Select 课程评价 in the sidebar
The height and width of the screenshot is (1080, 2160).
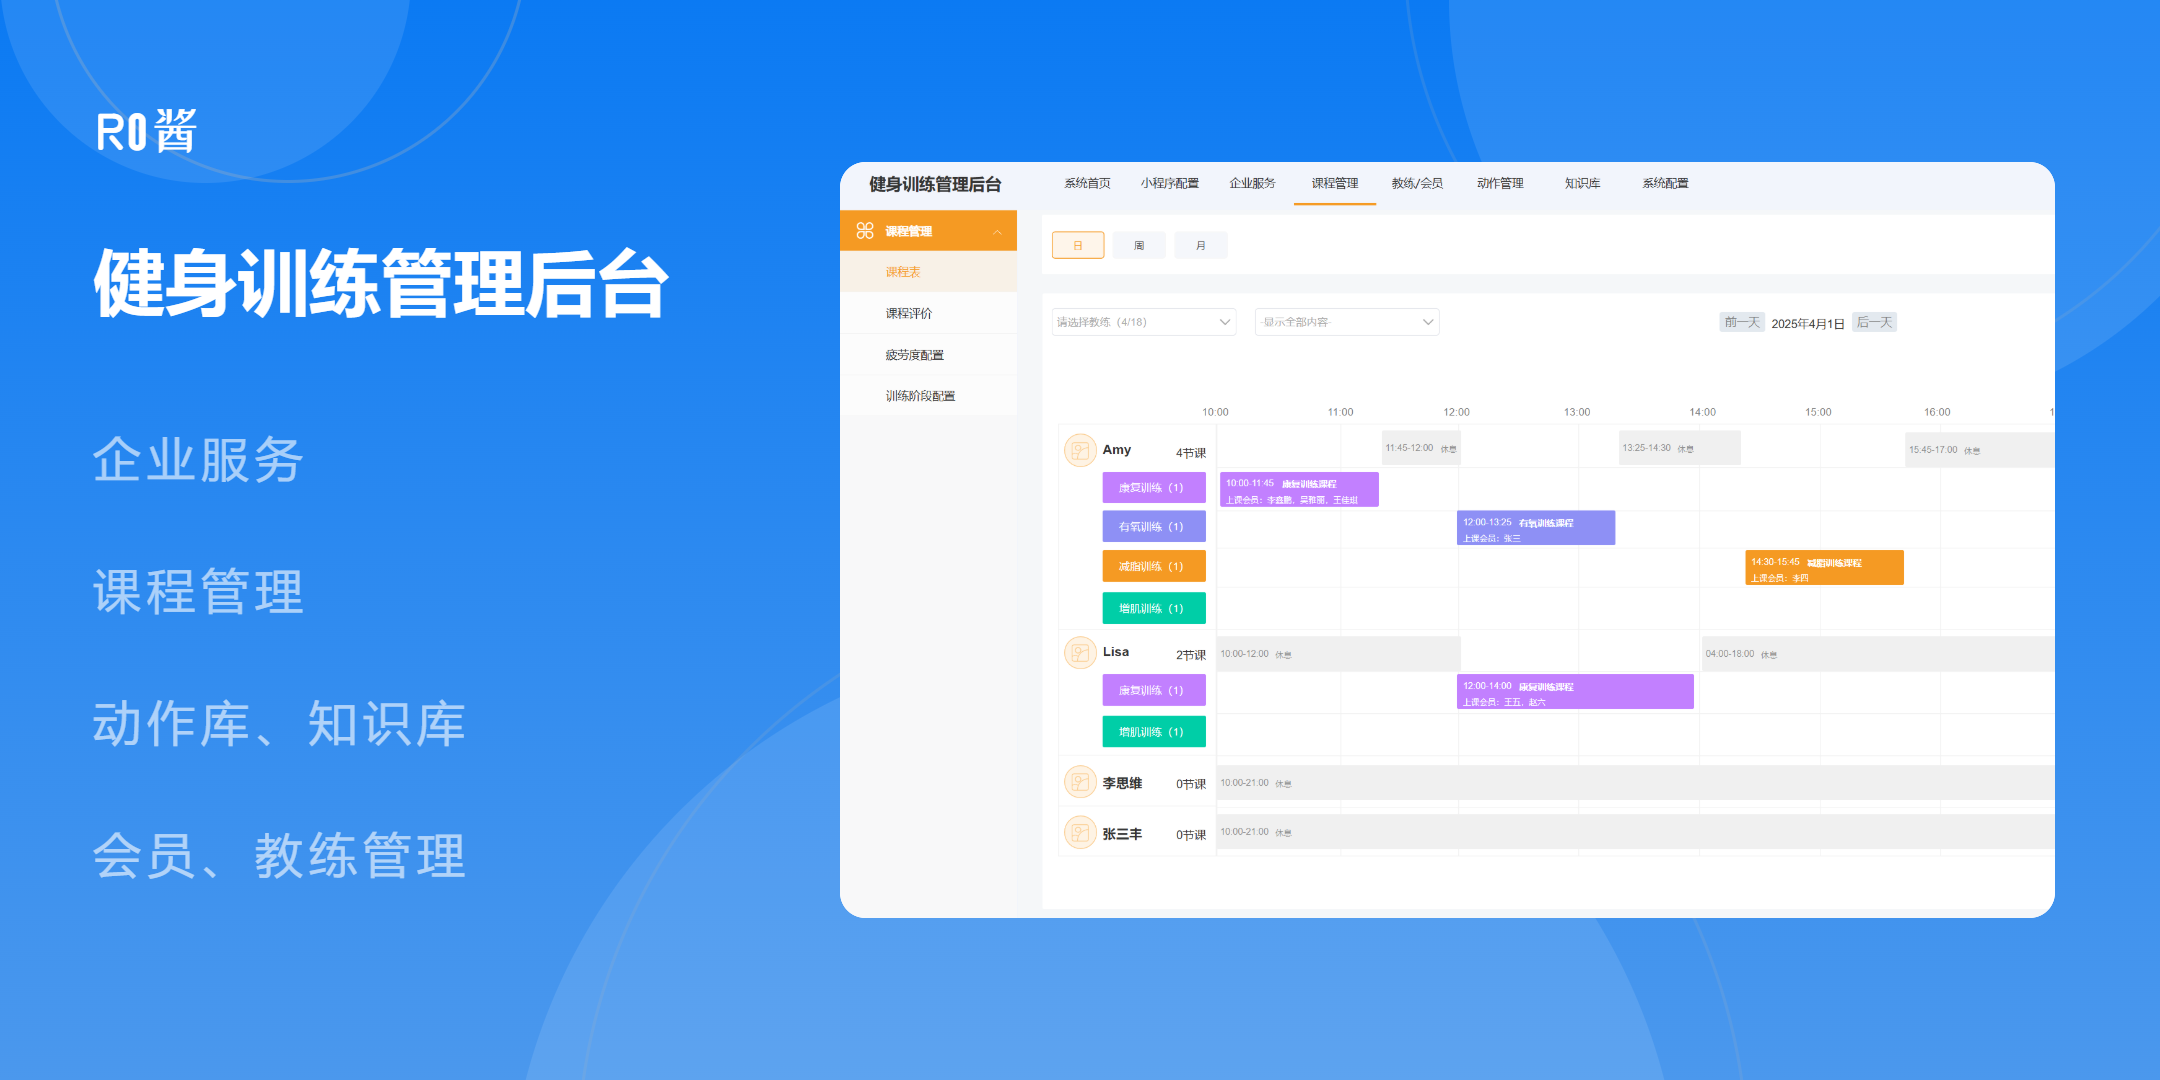coord(928,313)
